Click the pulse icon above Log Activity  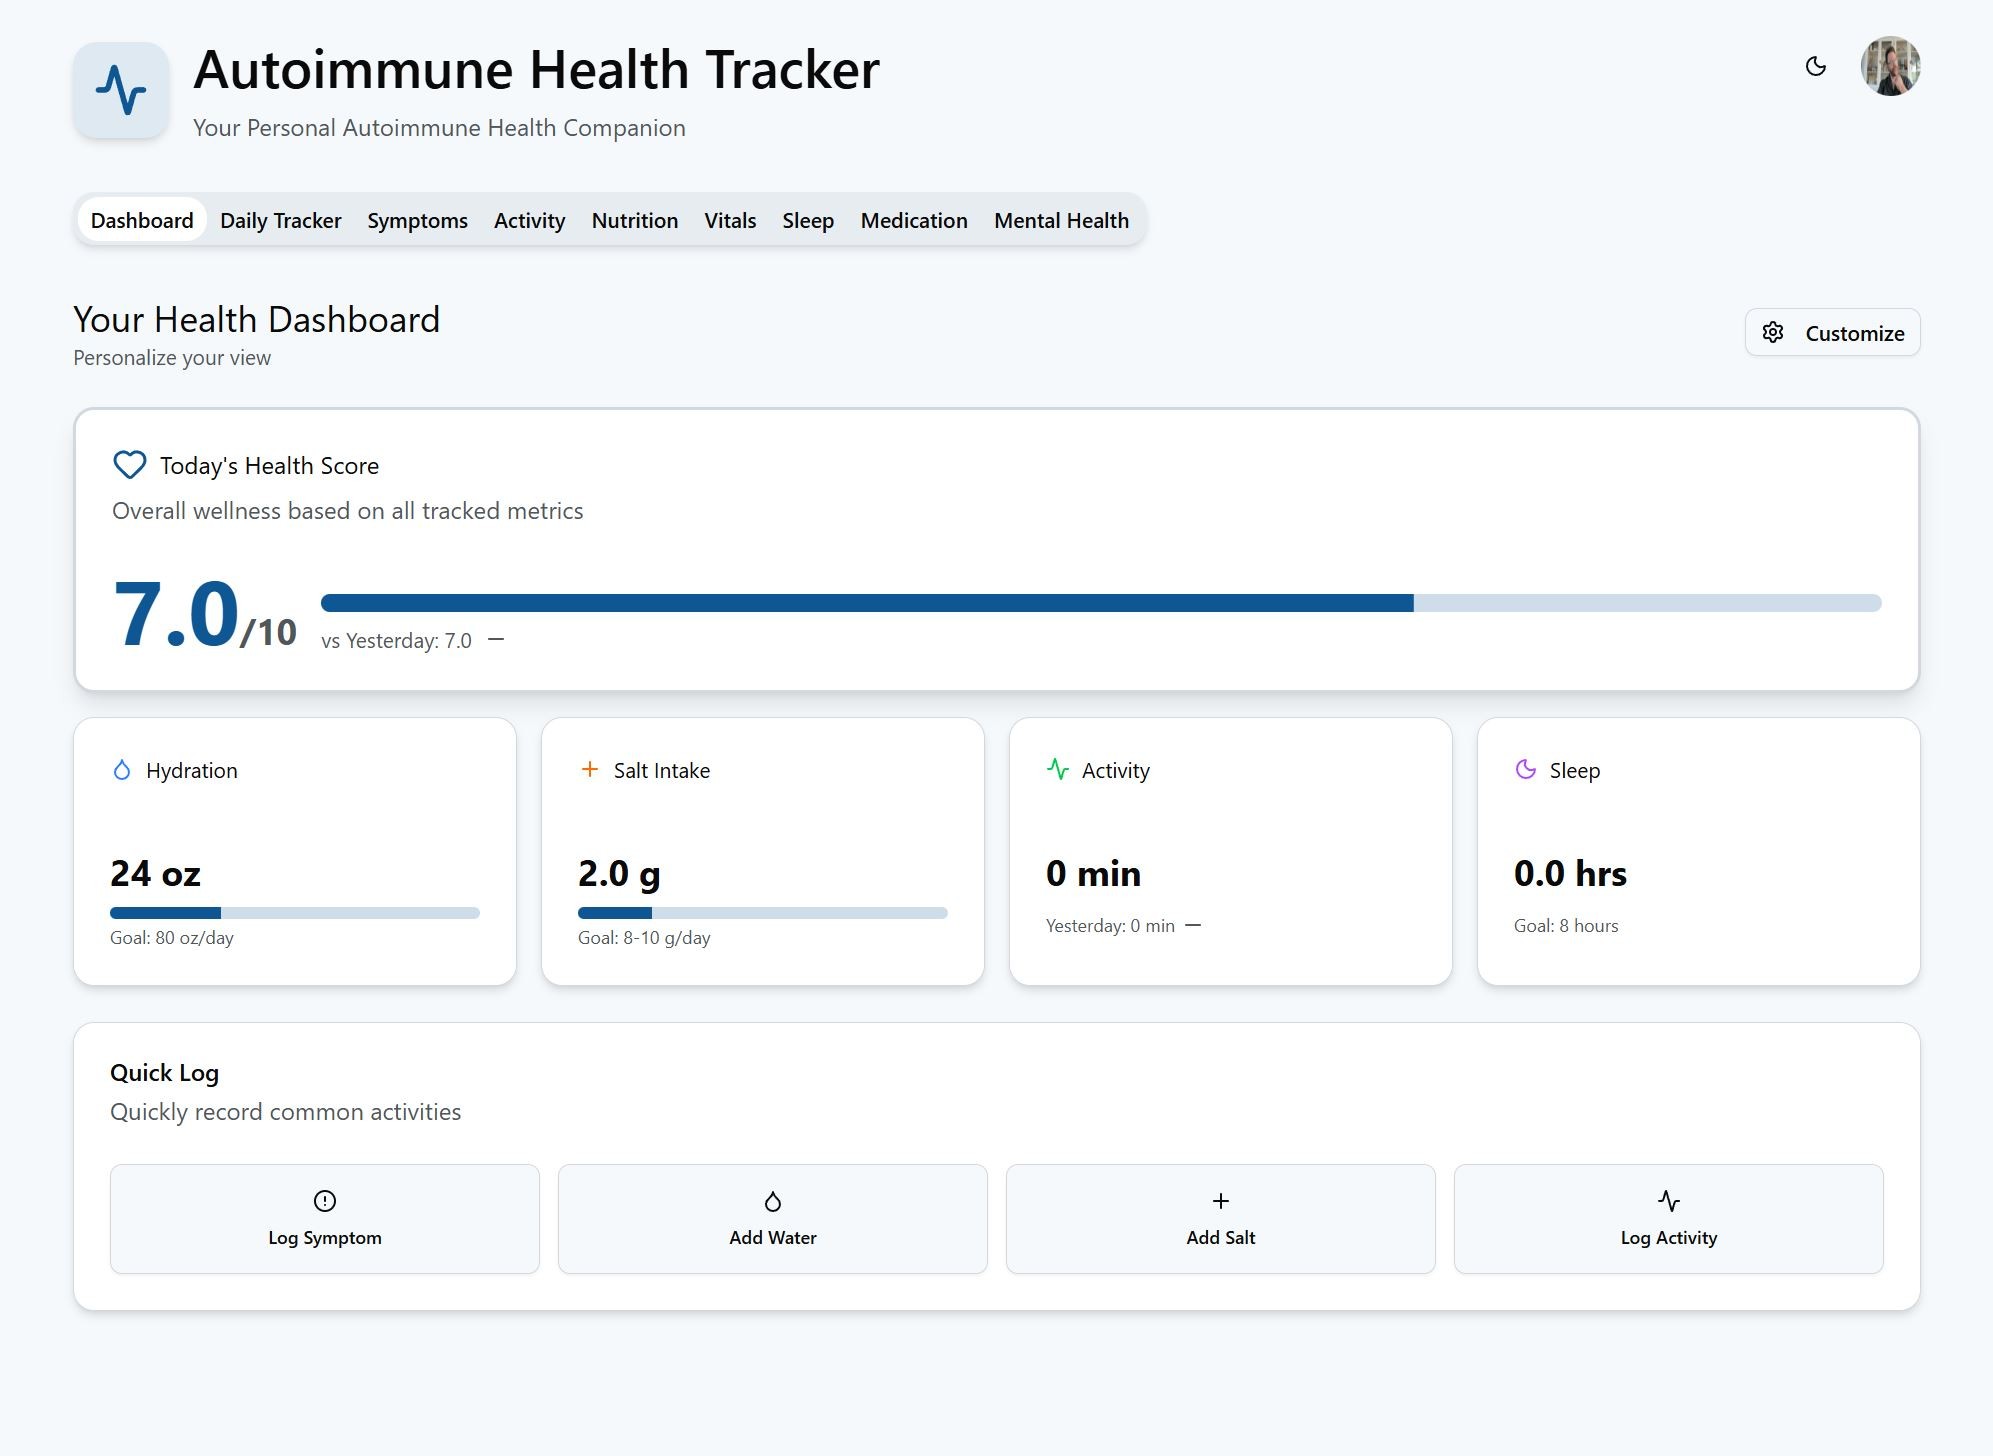point(1668,1201)
